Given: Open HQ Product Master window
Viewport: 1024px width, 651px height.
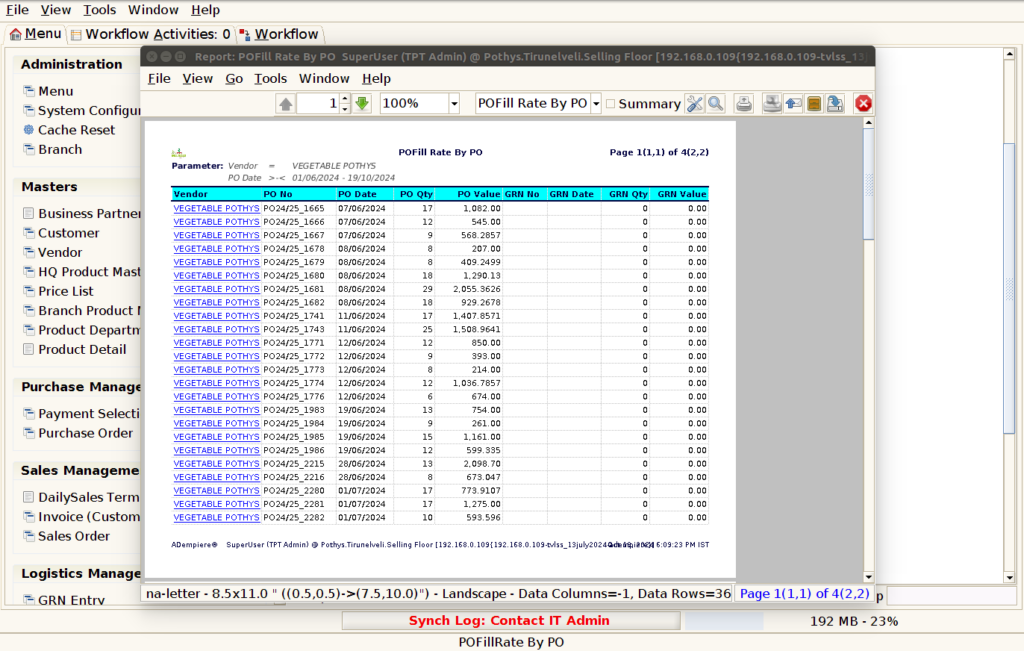Looking at the screenshot, I should [x=82, y=272].
